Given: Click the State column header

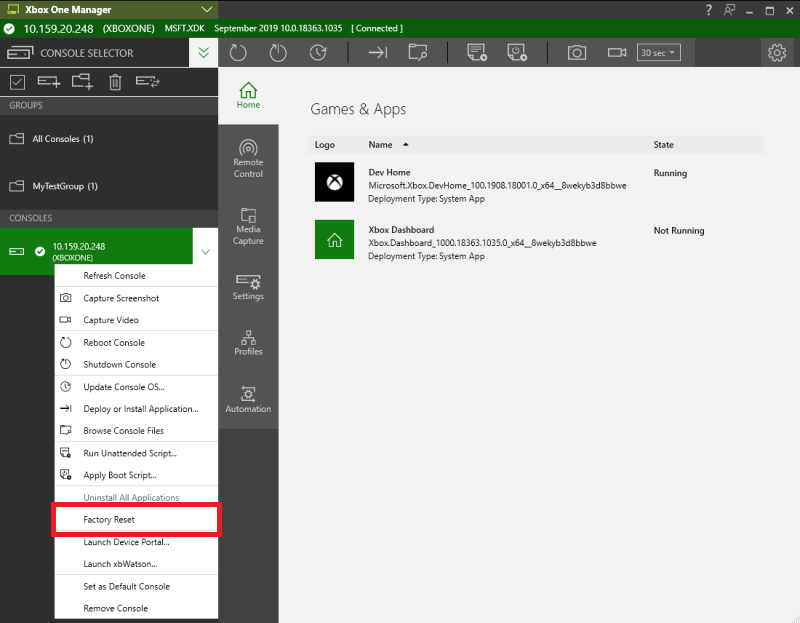Looking at the screenshot, I should coord(663,144).
